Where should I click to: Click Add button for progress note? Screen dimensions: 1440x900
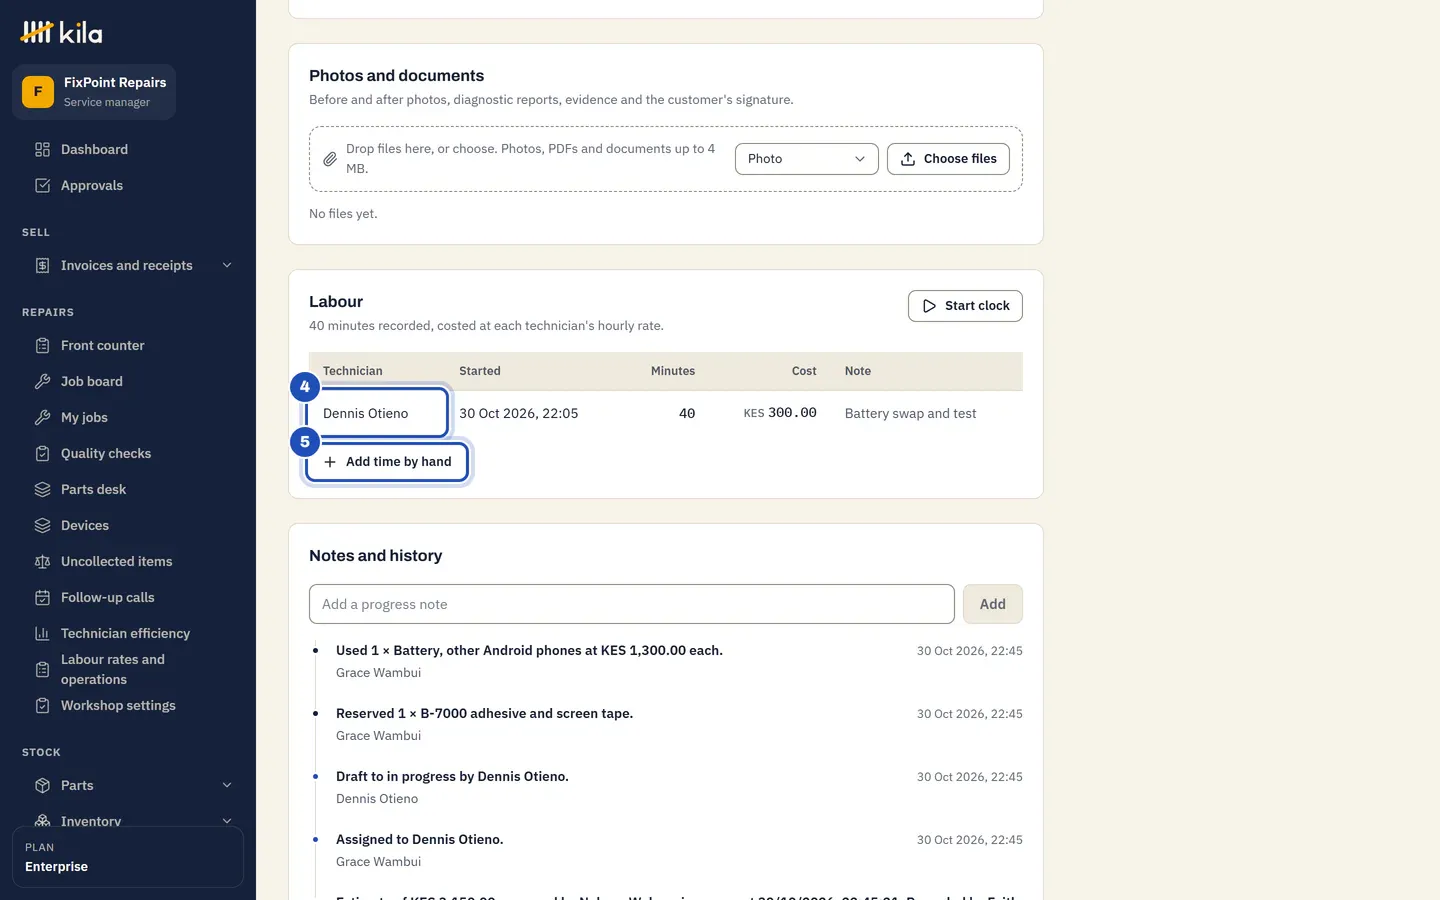tap(992, 604)
